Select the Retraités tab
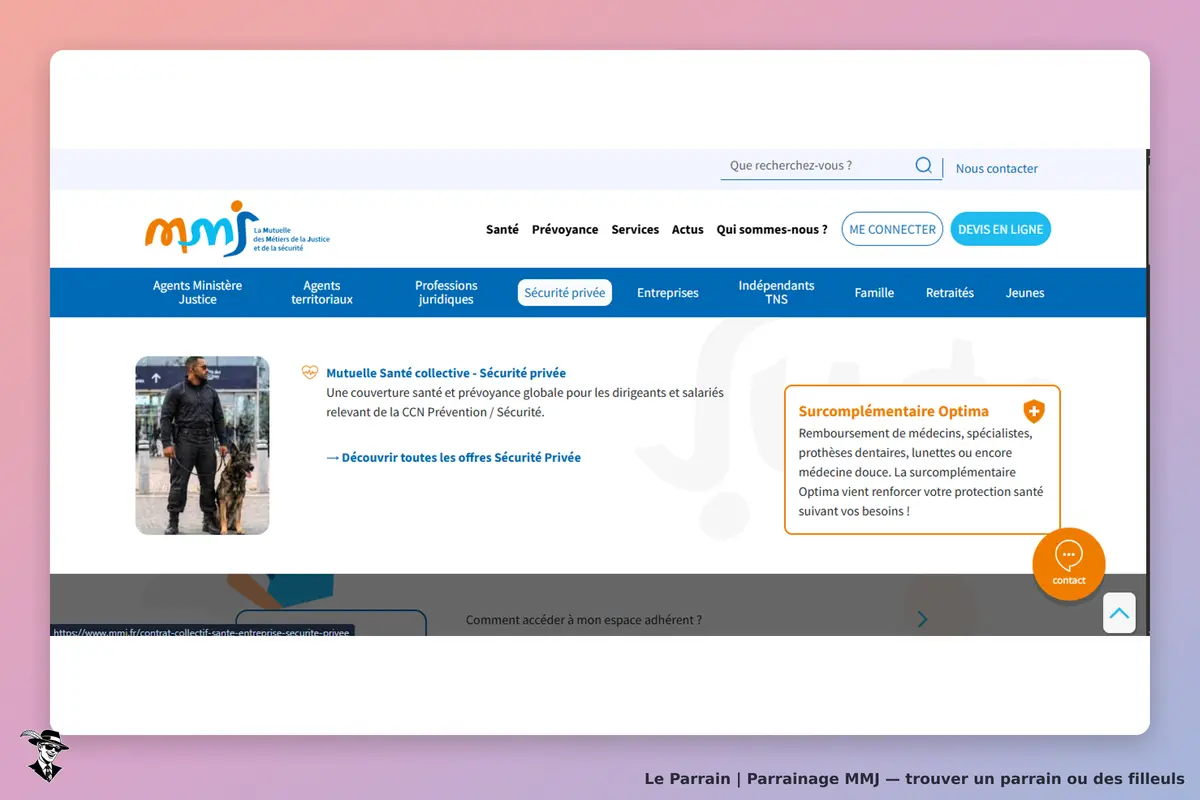The image size is (1200, 800). [x=950, y=293]
